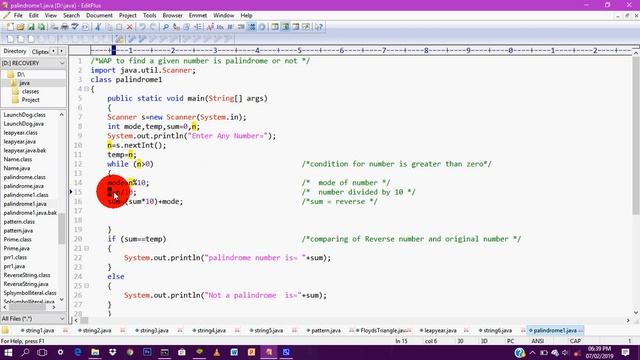640x360 pixels.
Task: Switch to FloydsTriangle.java document tab
Action: (382, 330)
